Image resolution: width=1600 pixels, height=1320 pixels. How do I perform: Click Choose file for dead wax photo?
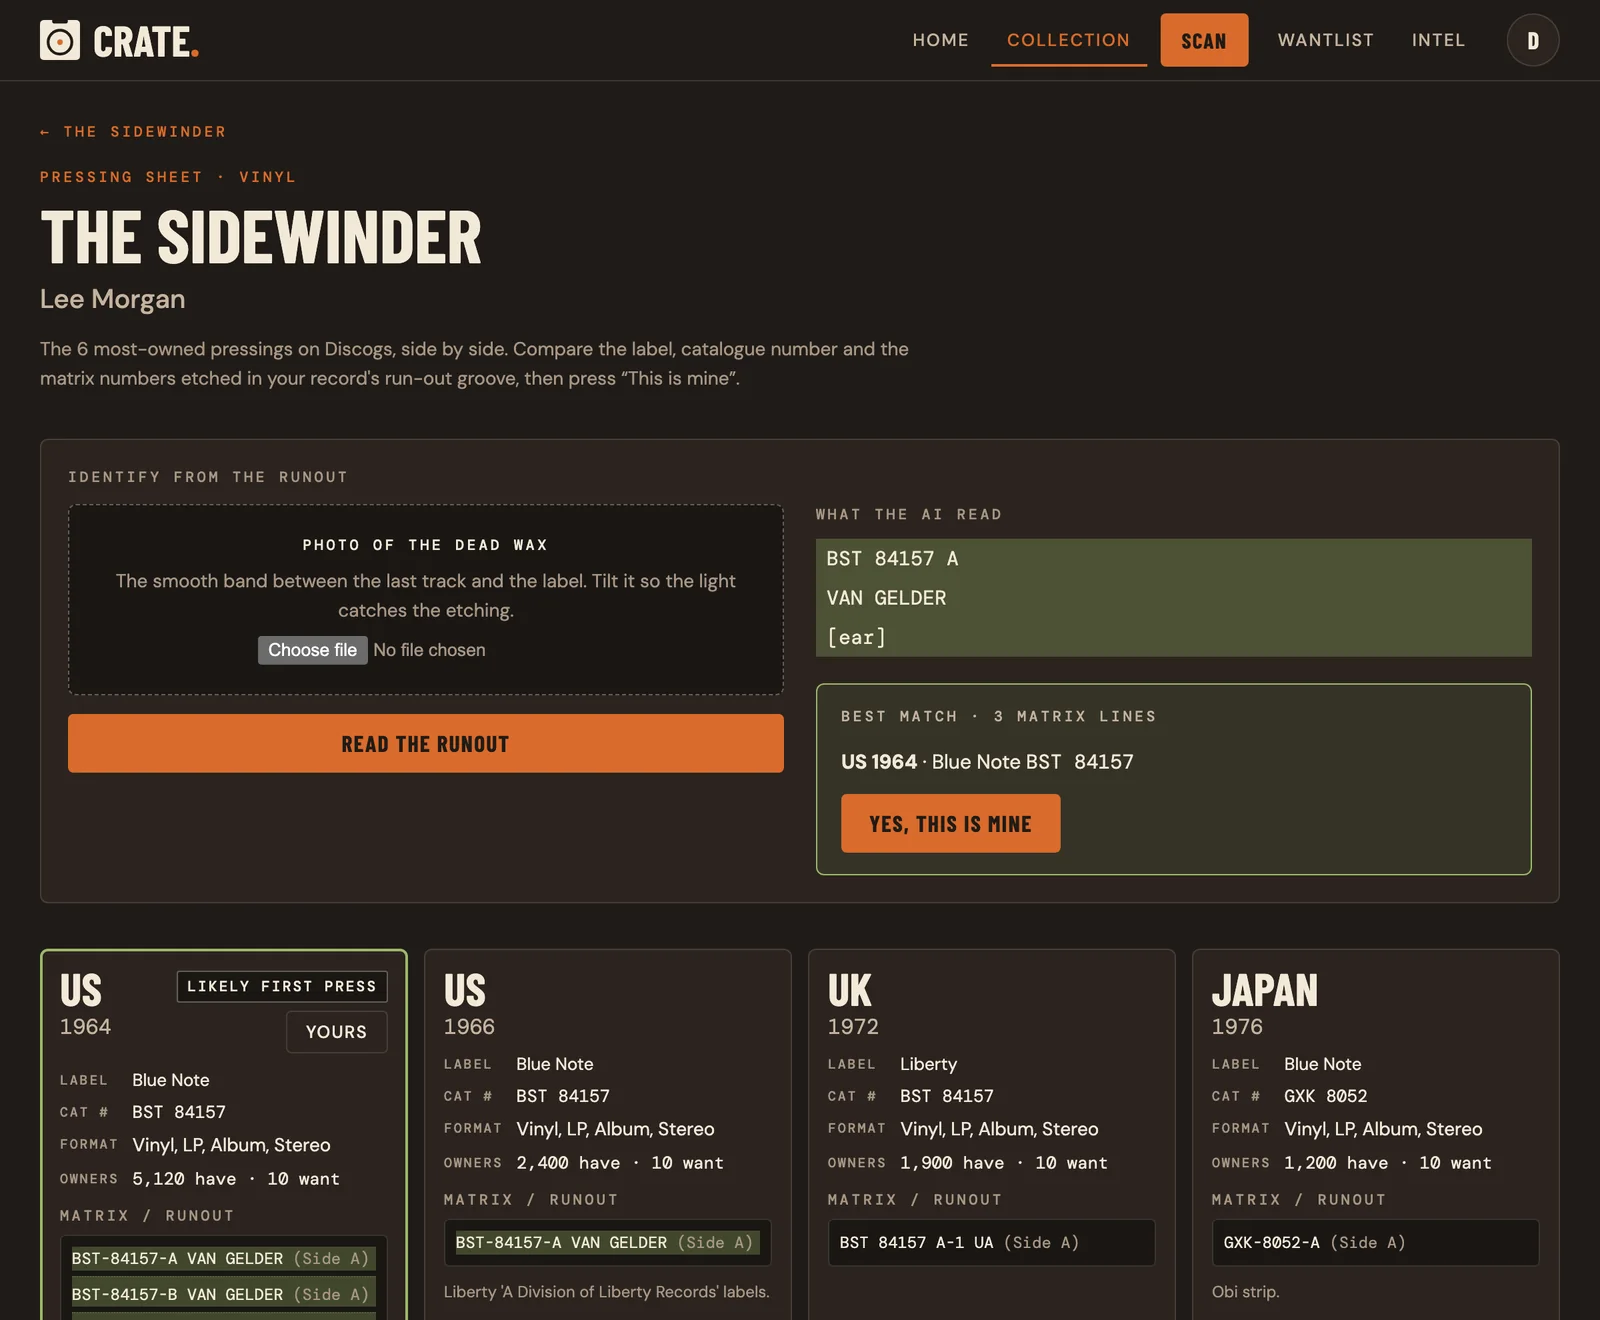[x=312, y=650]
